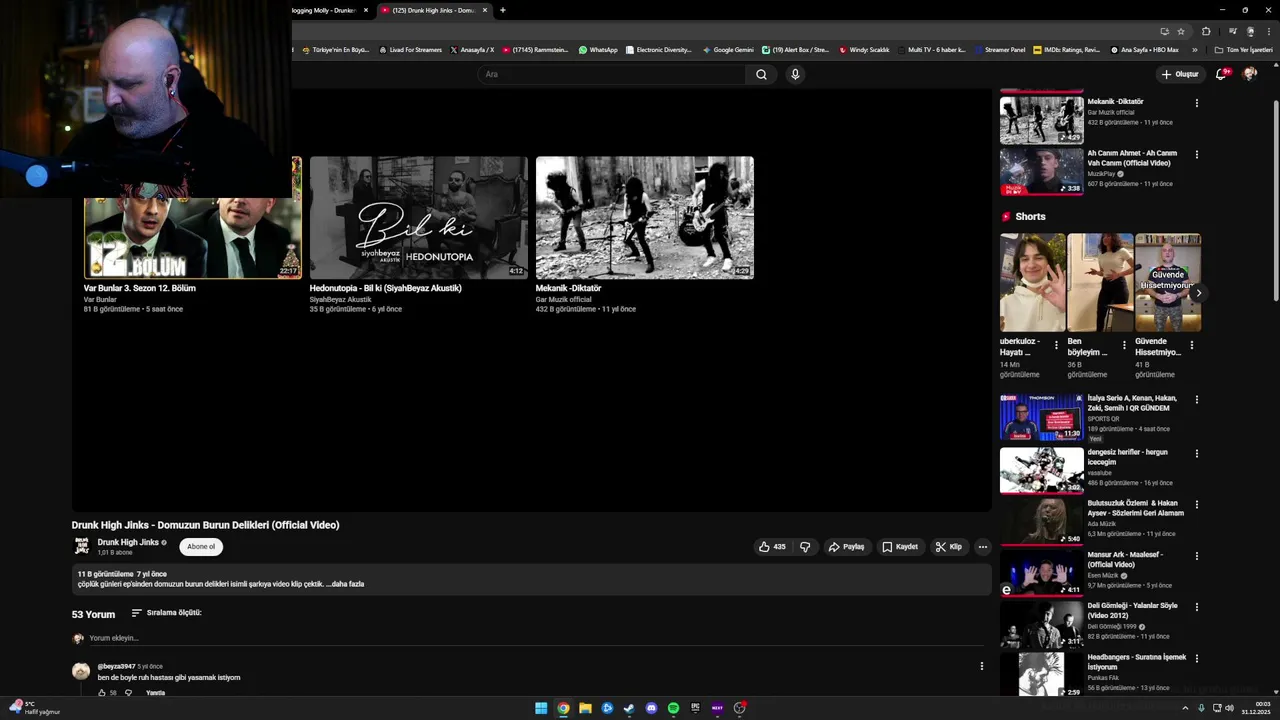Image resolution: width=1280 pixels, height=720 pixels.
Task: Open Discord from the taskbar
Action: (651, 708)
